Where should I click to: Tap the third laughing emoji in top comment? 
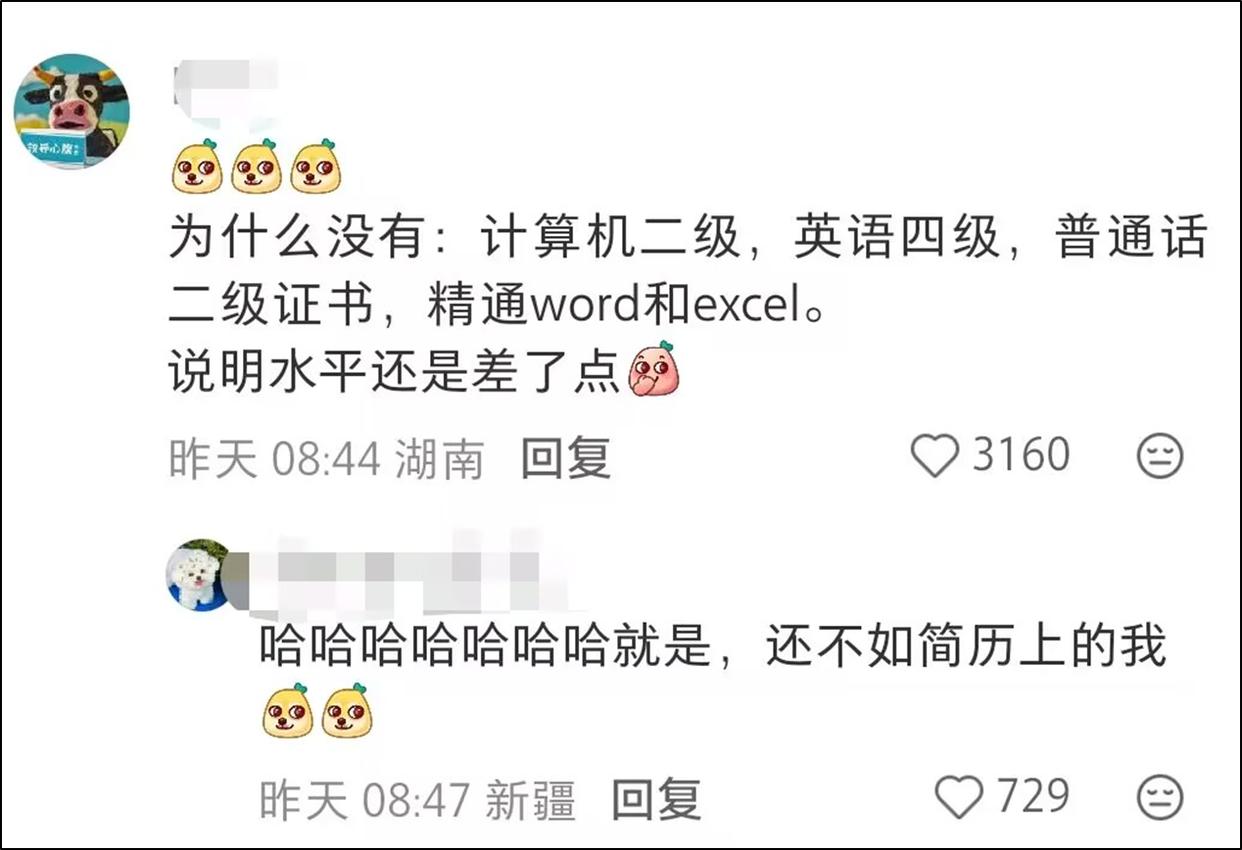click(x=315, y=166)
